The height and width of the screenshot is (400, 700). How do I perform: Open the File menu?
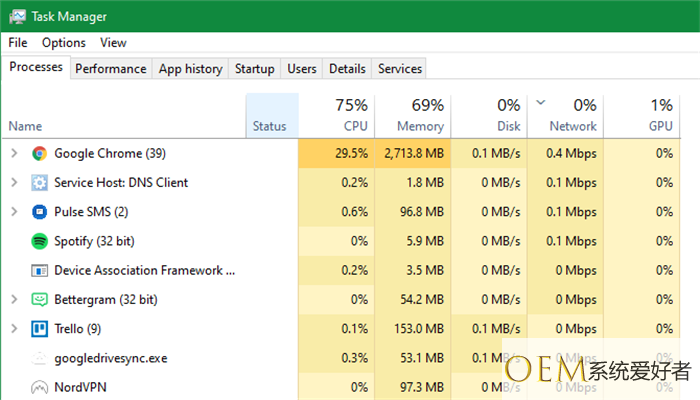click(x=18, y=43)
